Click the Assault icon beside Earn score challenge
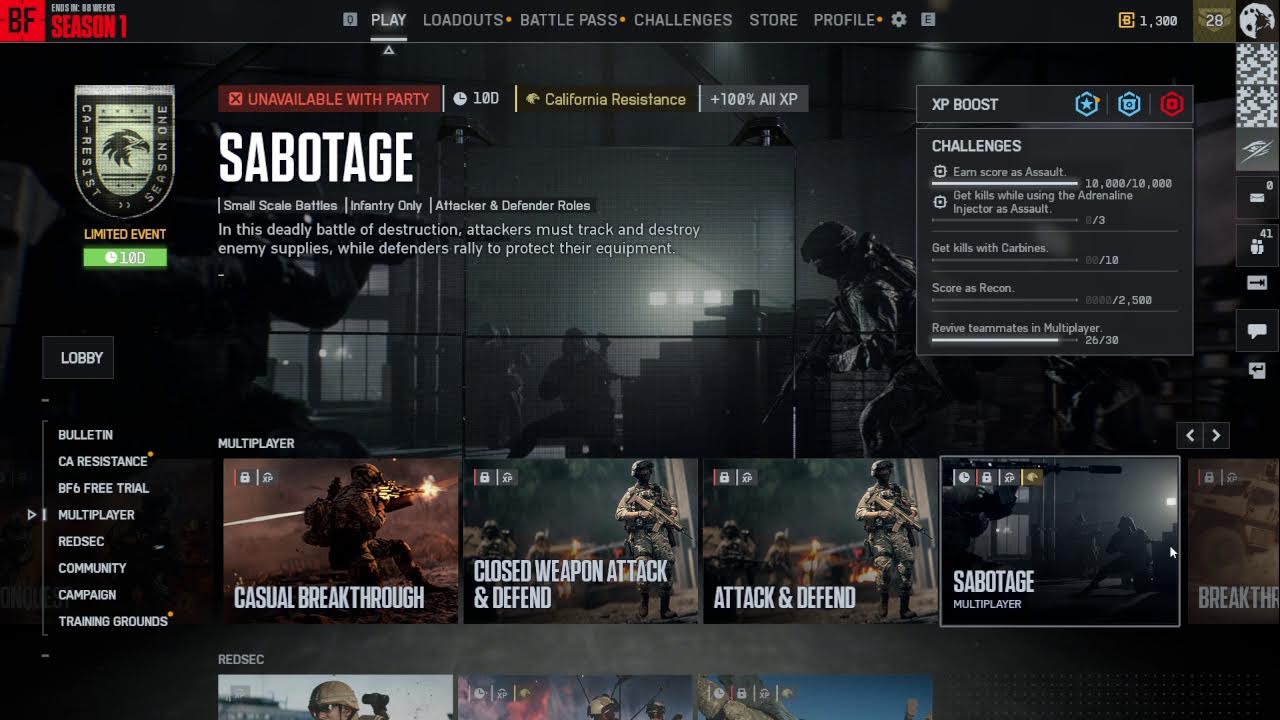Image resolution: width=1280 pixels, height=720 pixels. tap(939, 172)
